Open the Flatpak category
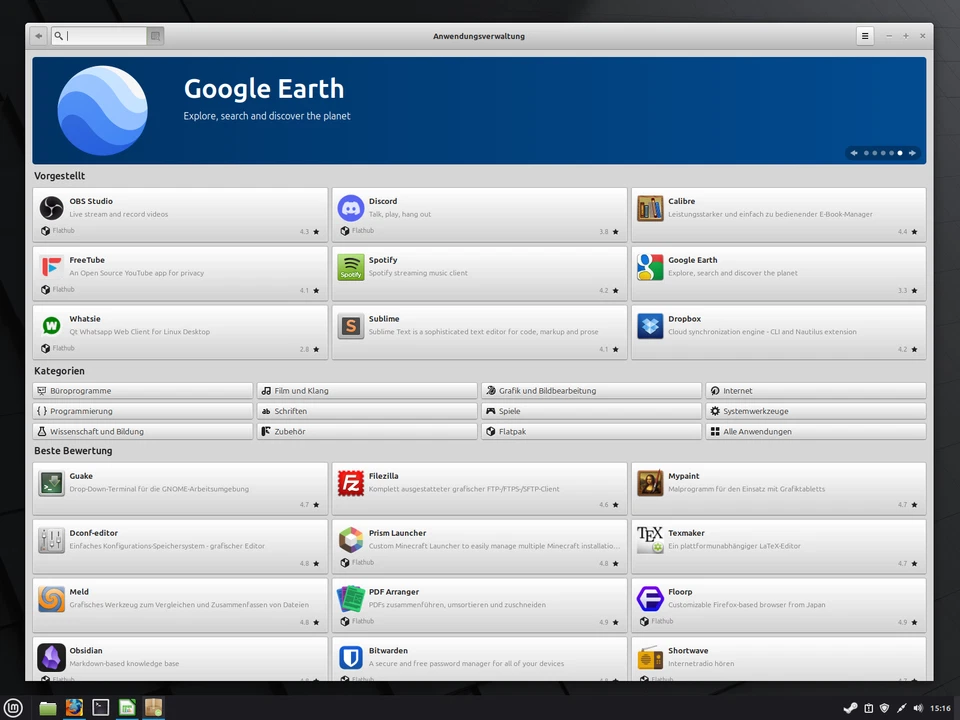Screen dimensions: 960x720 pos(591,432)
